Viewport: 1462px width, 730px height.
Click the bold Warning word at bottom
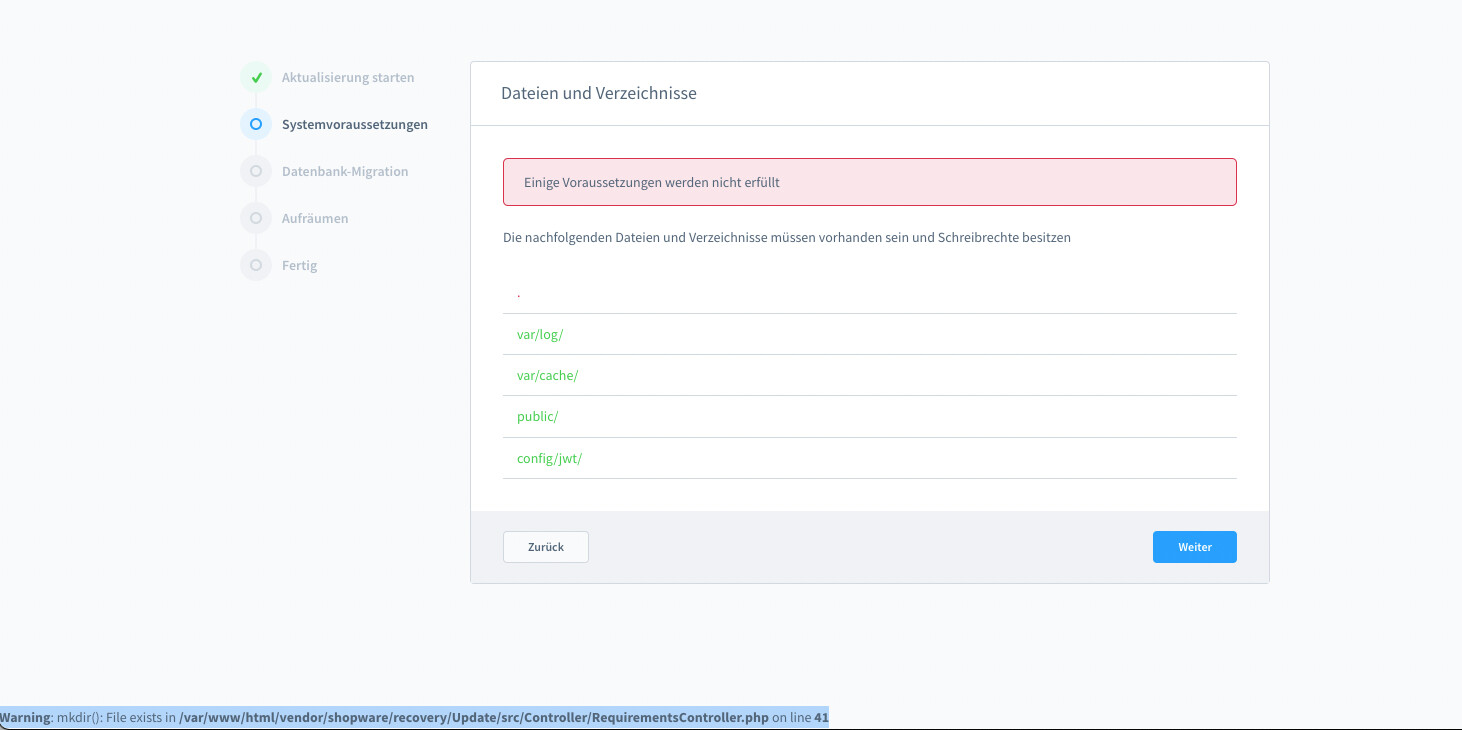pos(24,718)
